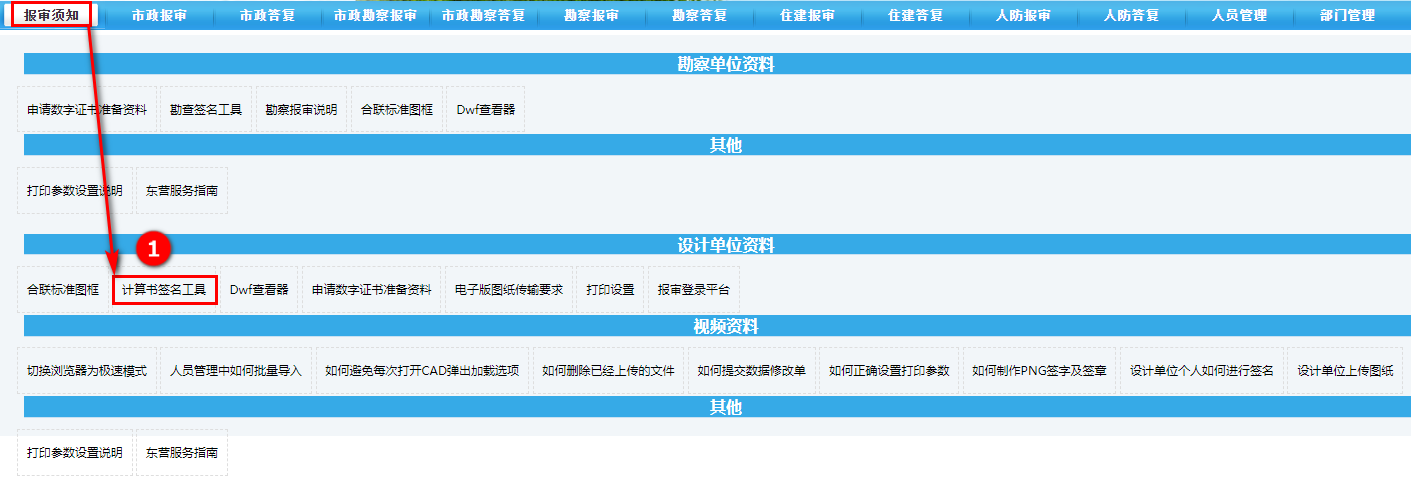Switch to the 市政报审 tab
Screen dimensions: 1411x480
[x=159, y=15]
